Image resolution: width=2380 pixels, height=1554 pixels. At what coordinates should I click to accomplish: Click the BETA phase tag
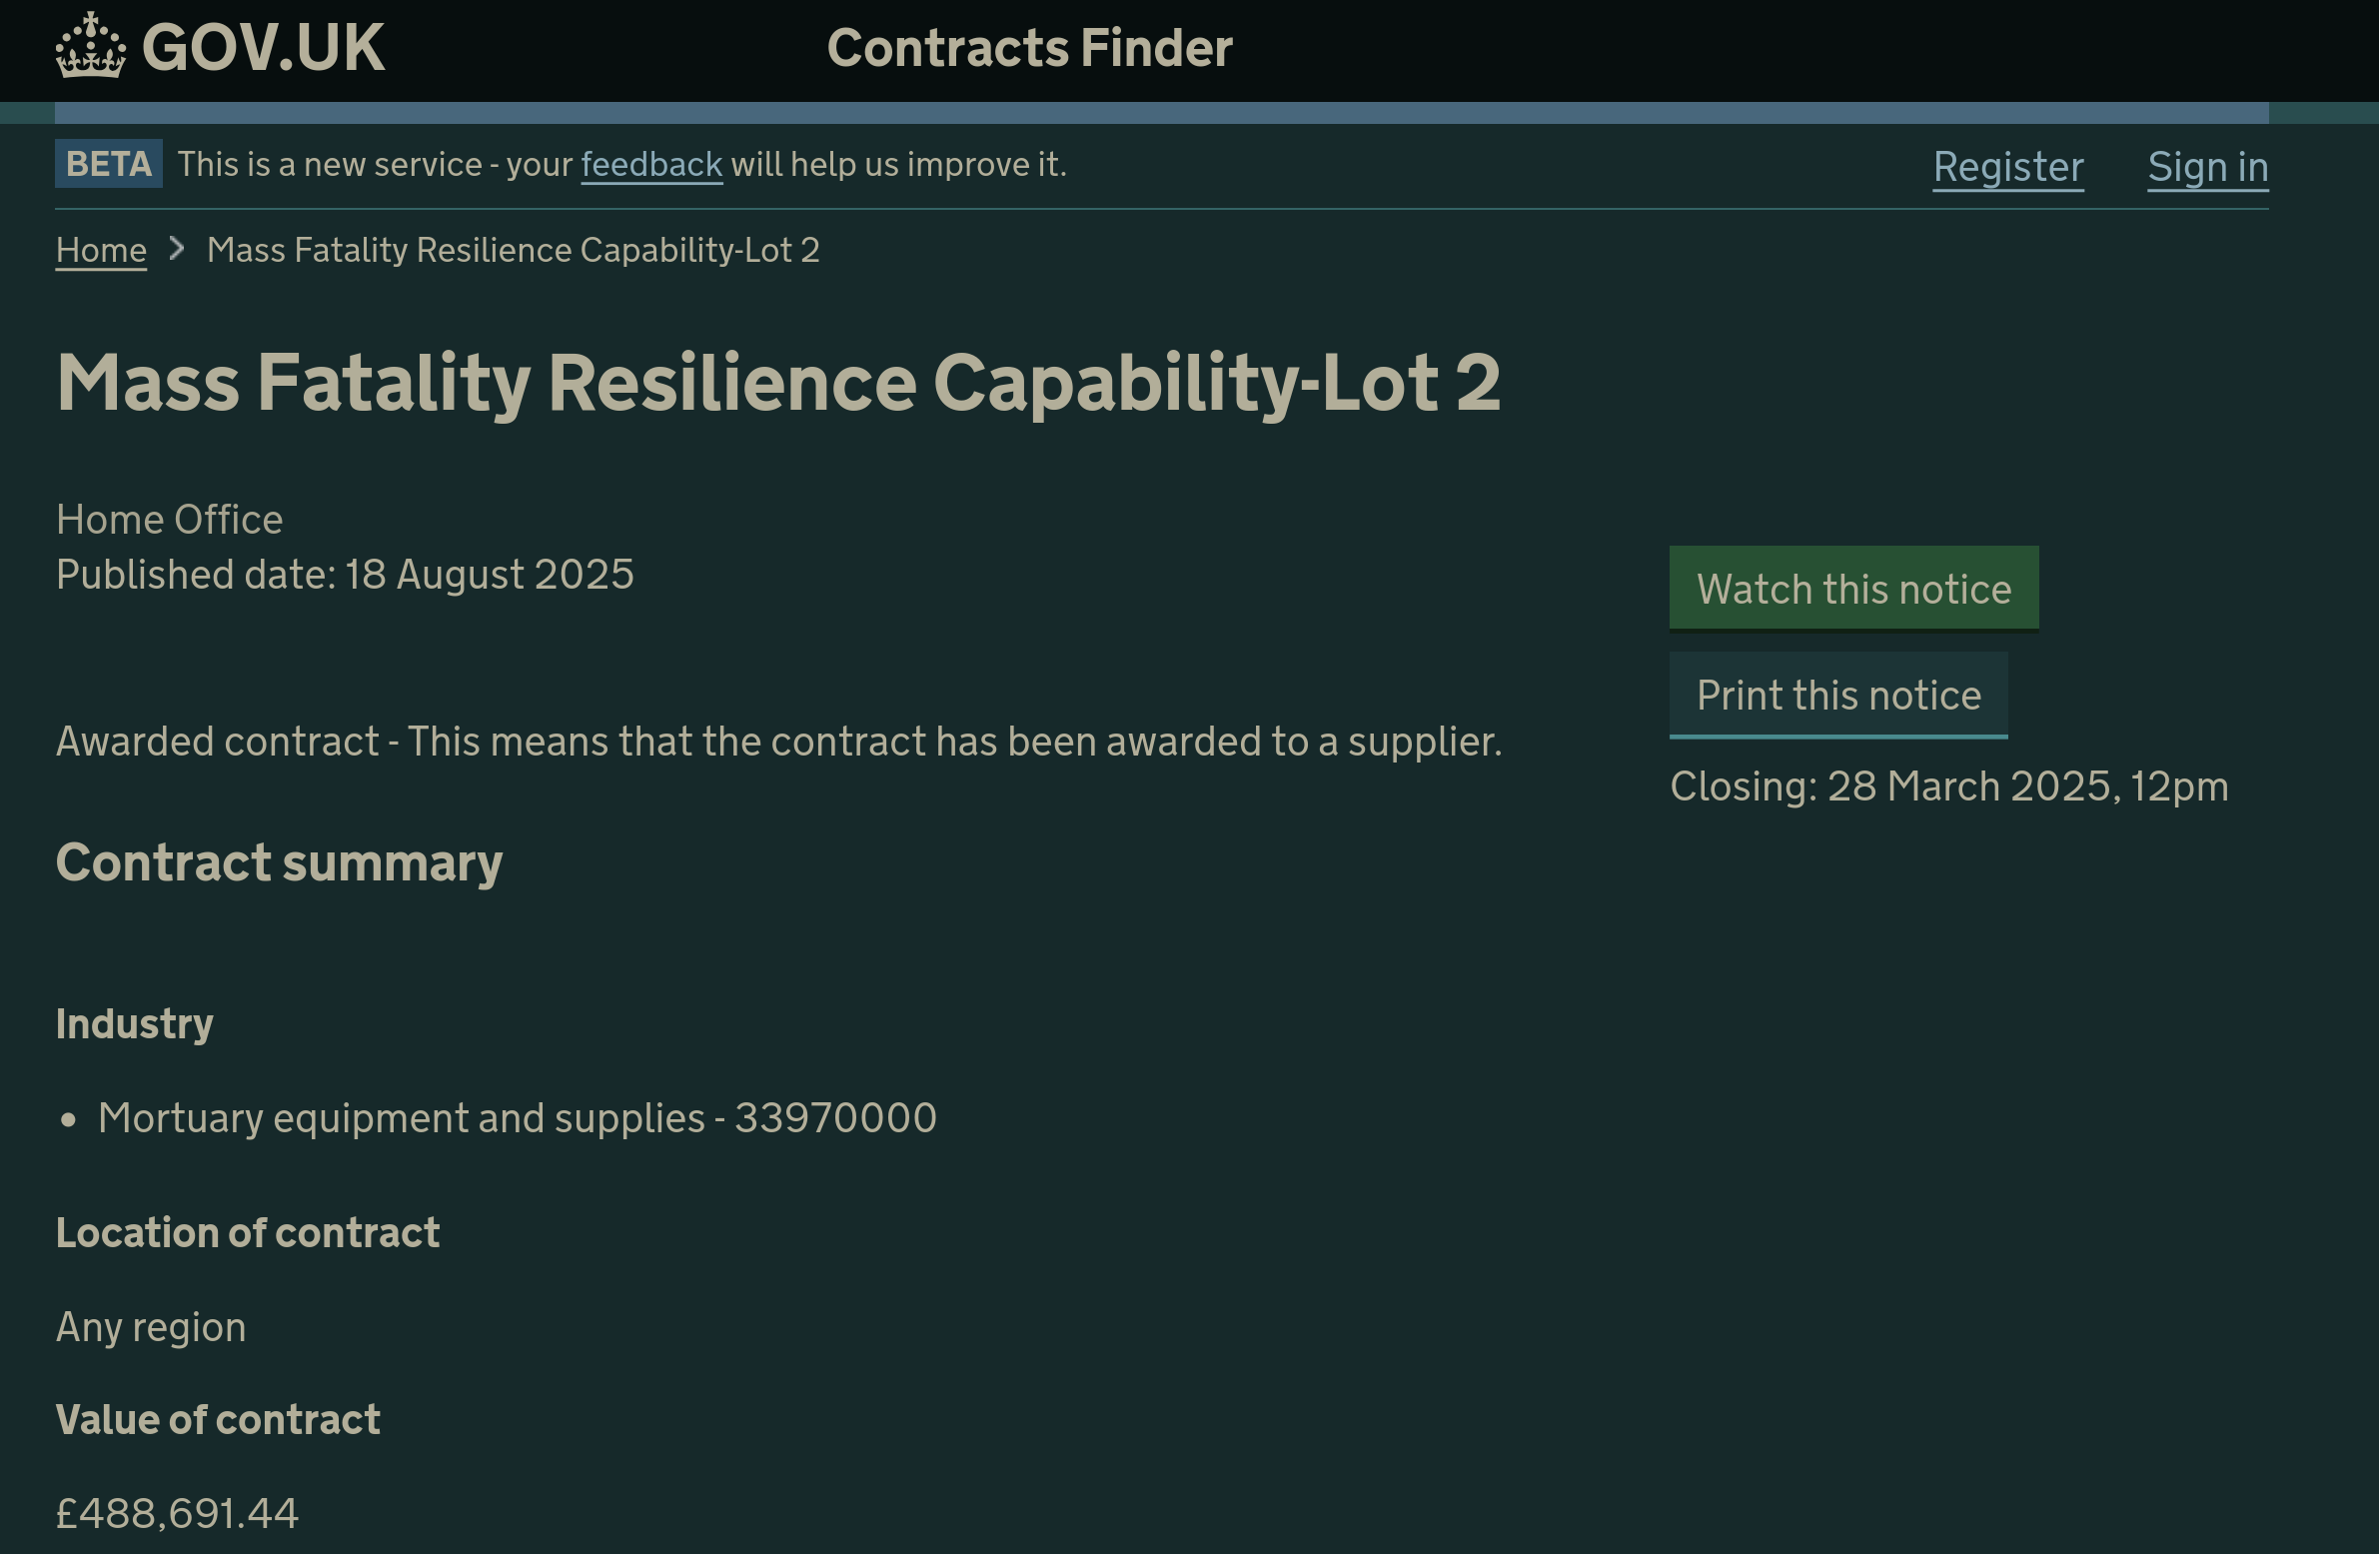coord(108,164)
